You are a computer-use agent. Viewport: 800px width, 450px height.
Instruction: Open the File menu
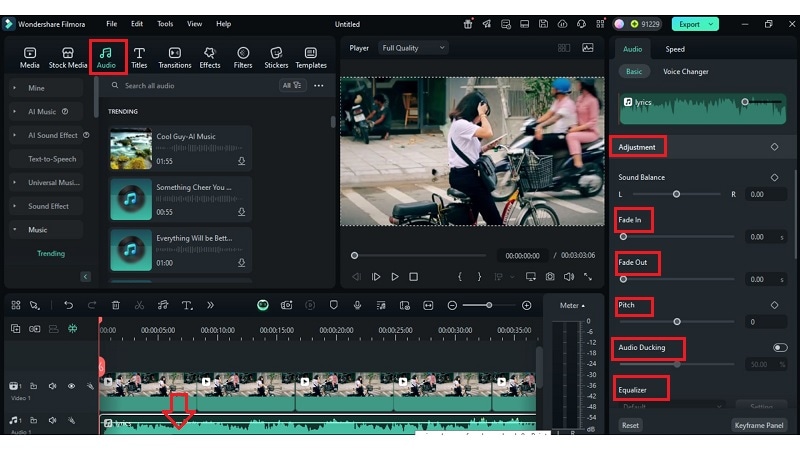(x=112, y=23)
